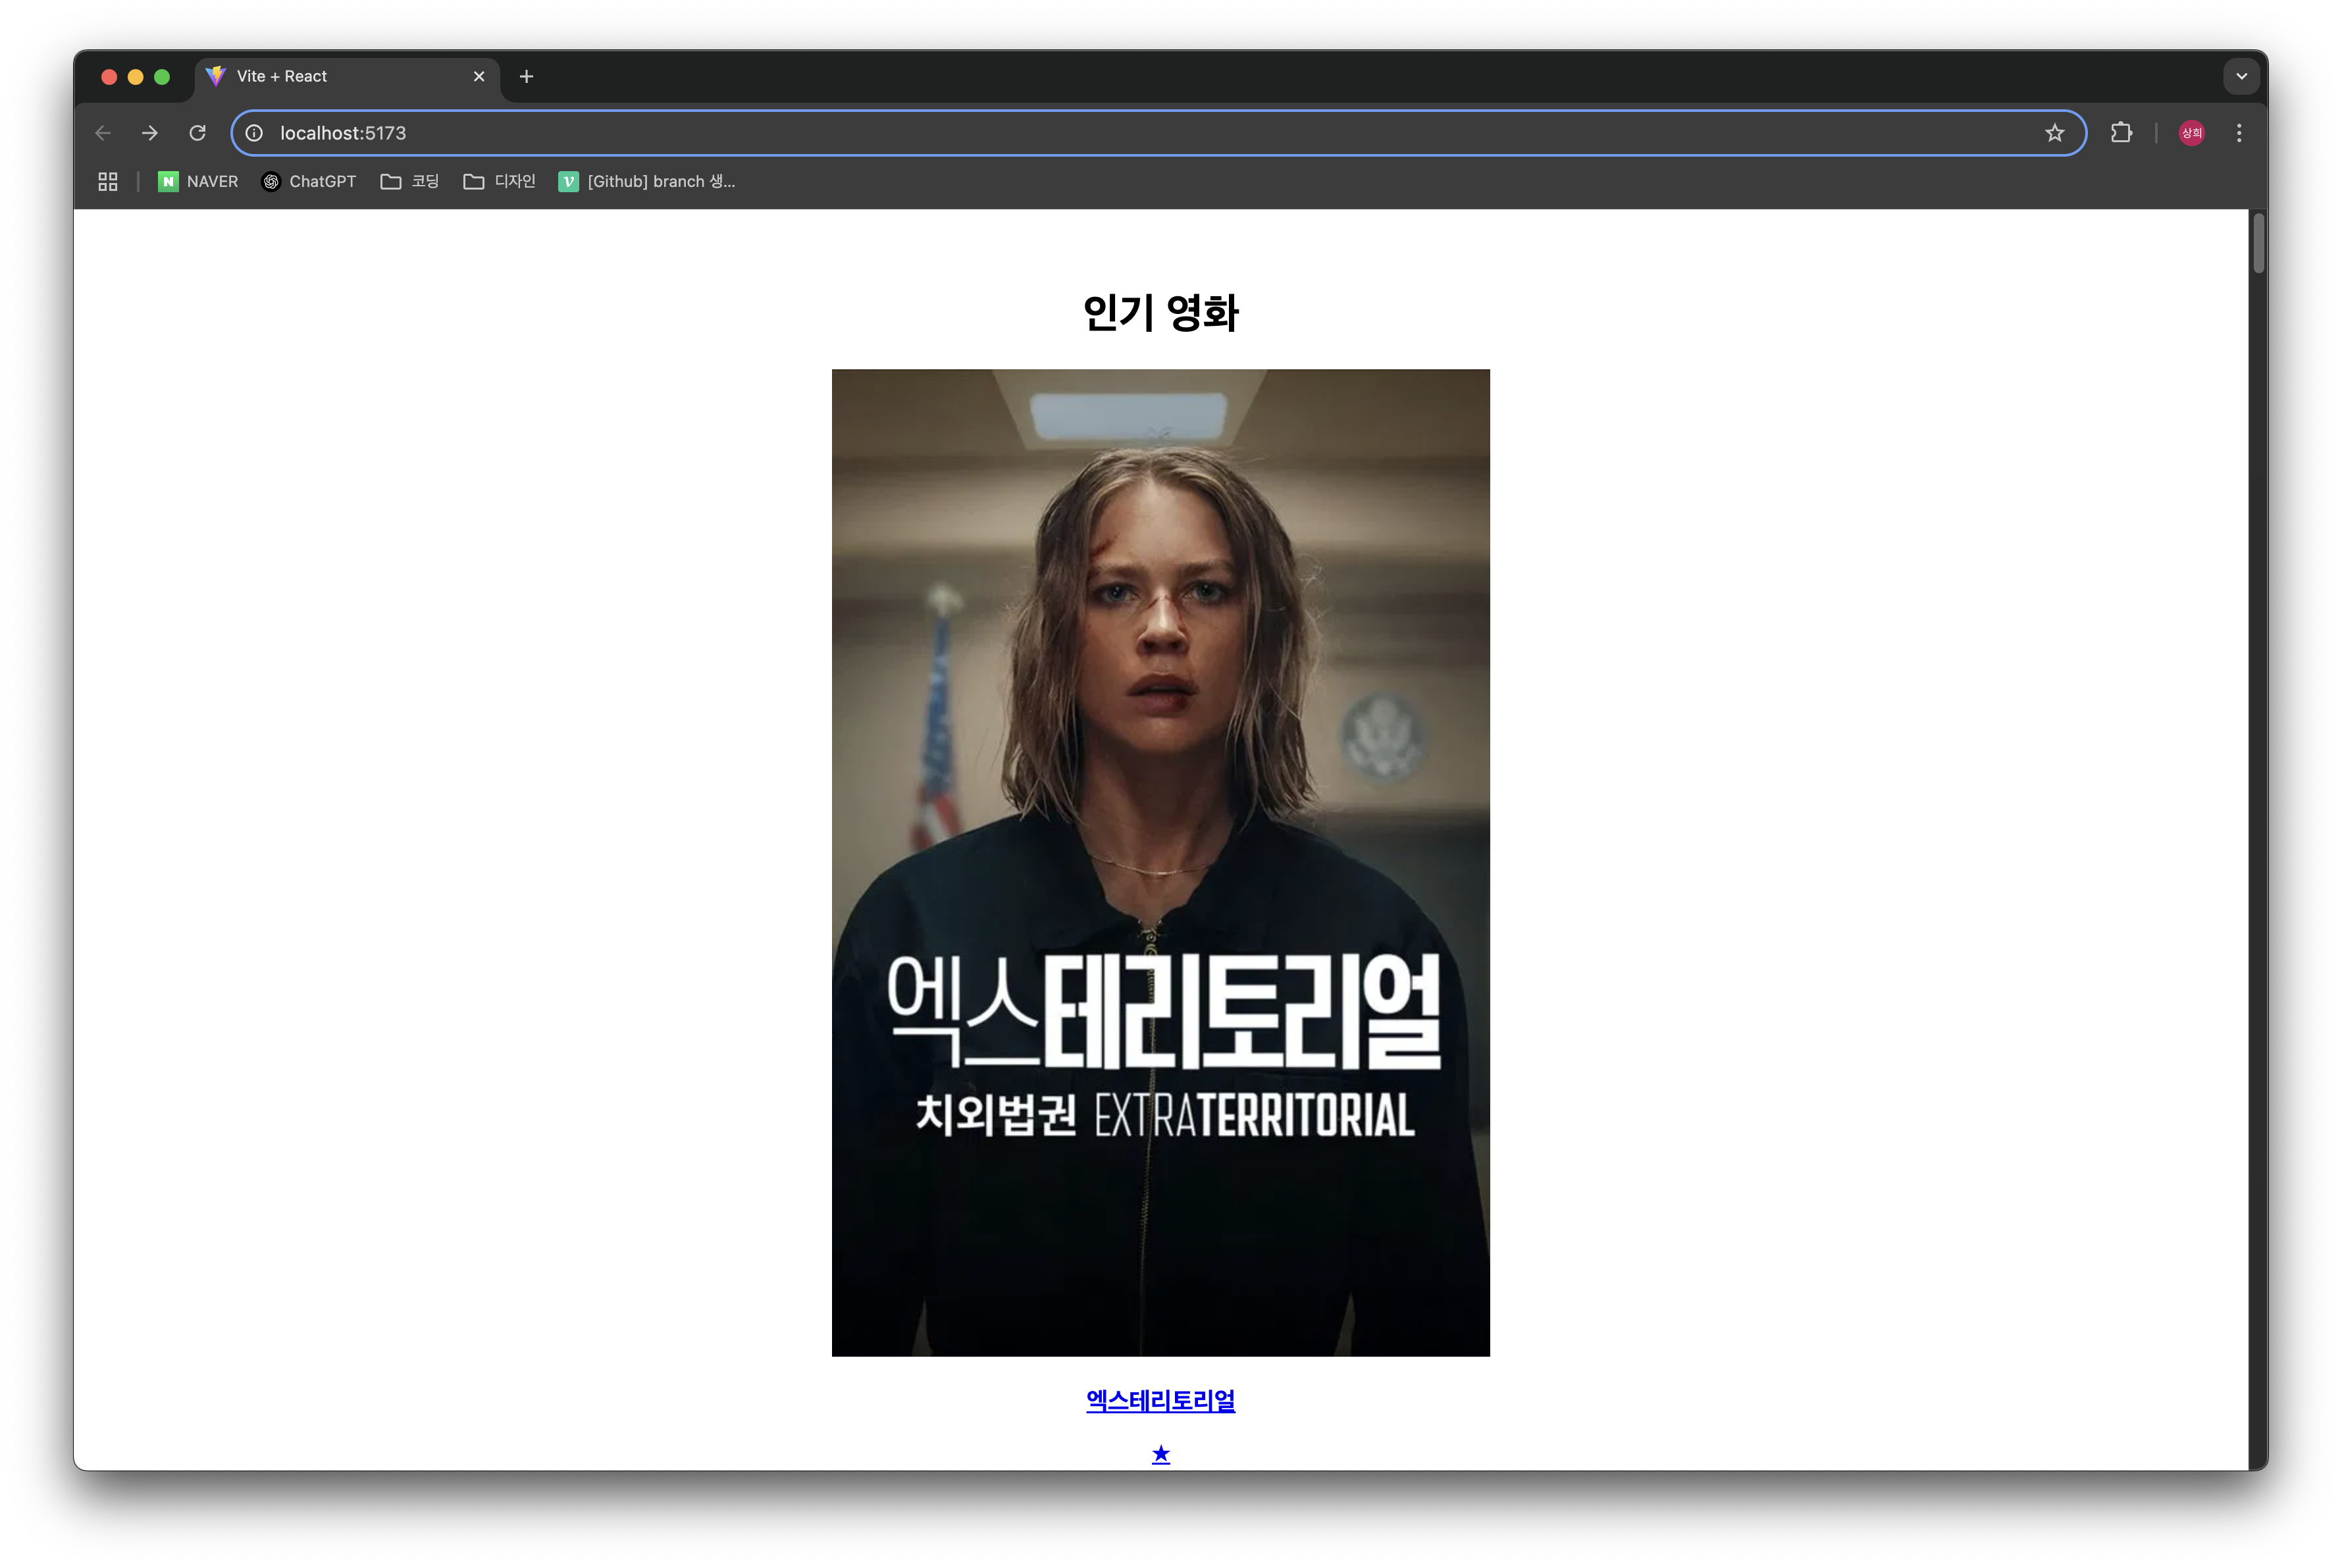
Task: Go forward with the forward arrow
Action: [x=150, y=133]
